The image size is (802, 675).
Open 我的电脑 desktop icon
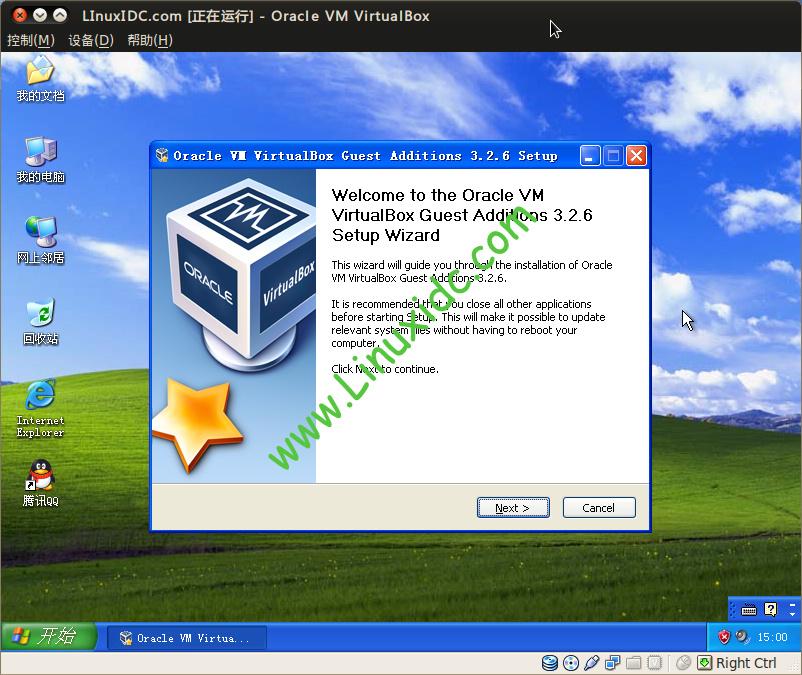pyautogui.click(x=40, y=160)
